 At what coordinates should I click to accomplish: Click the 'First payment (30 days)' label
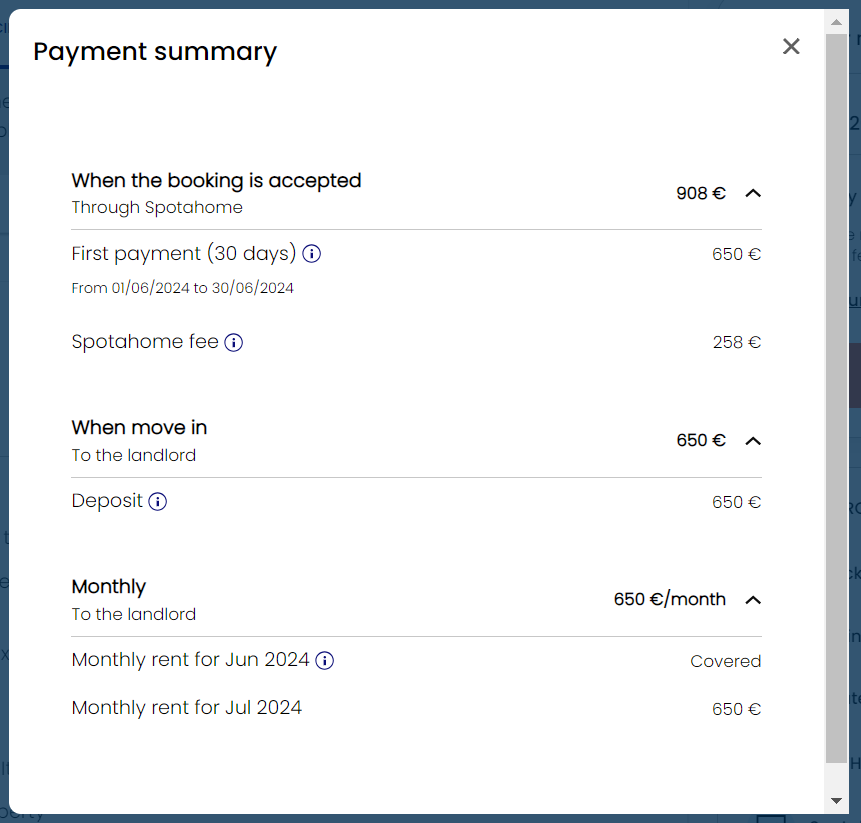tap(184, 254)
